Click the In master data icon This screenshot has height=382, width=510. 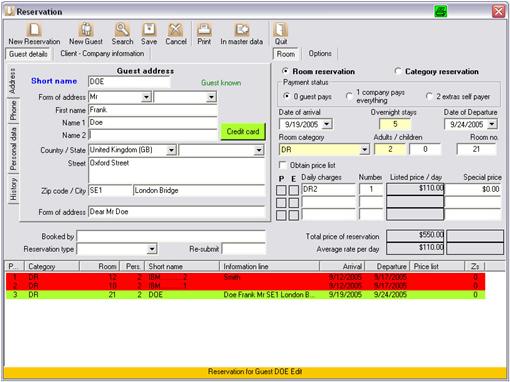pyautogui.click(x=241, y=30)
